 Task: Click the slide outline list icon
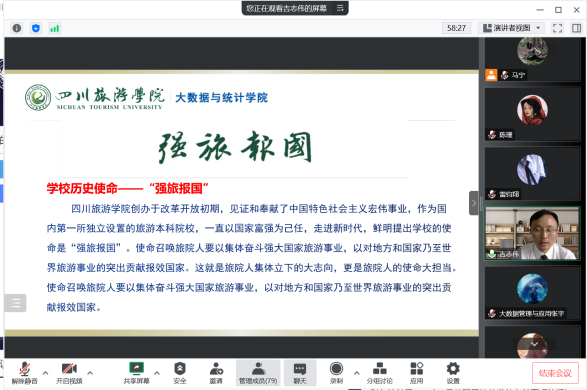pyautogui.click(x=15, y=303)
